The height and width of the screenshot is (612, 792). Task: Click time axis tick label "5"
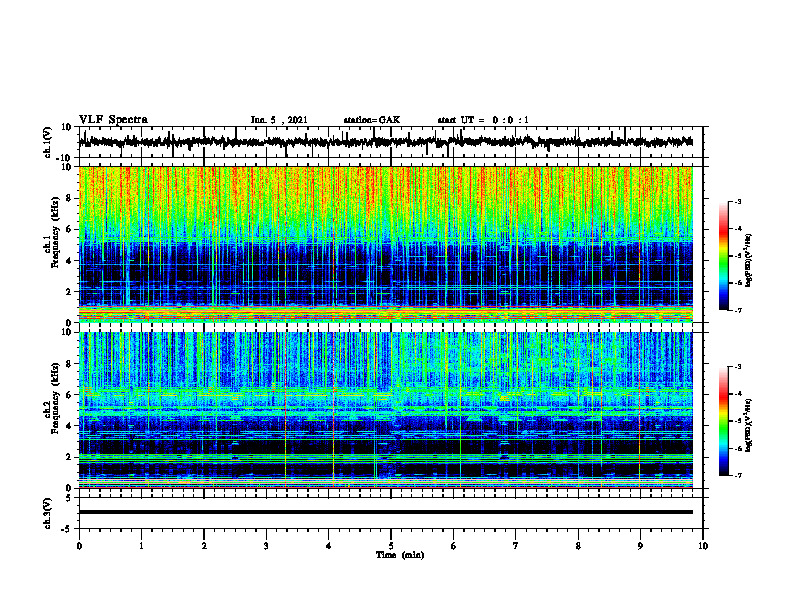tap(391, 546)
